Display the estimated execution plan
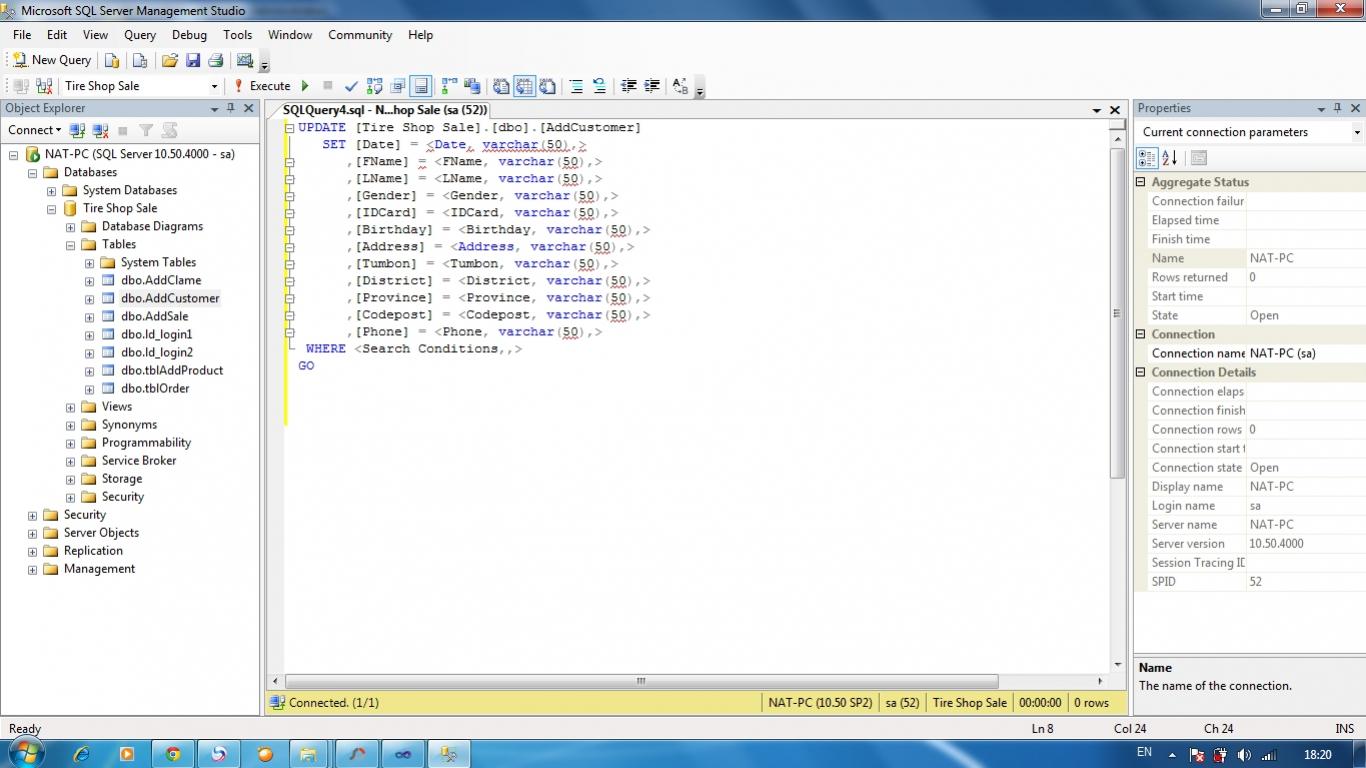Image resolution: width=1366 pixels, height=768 pixels. (x=375, y=86)
